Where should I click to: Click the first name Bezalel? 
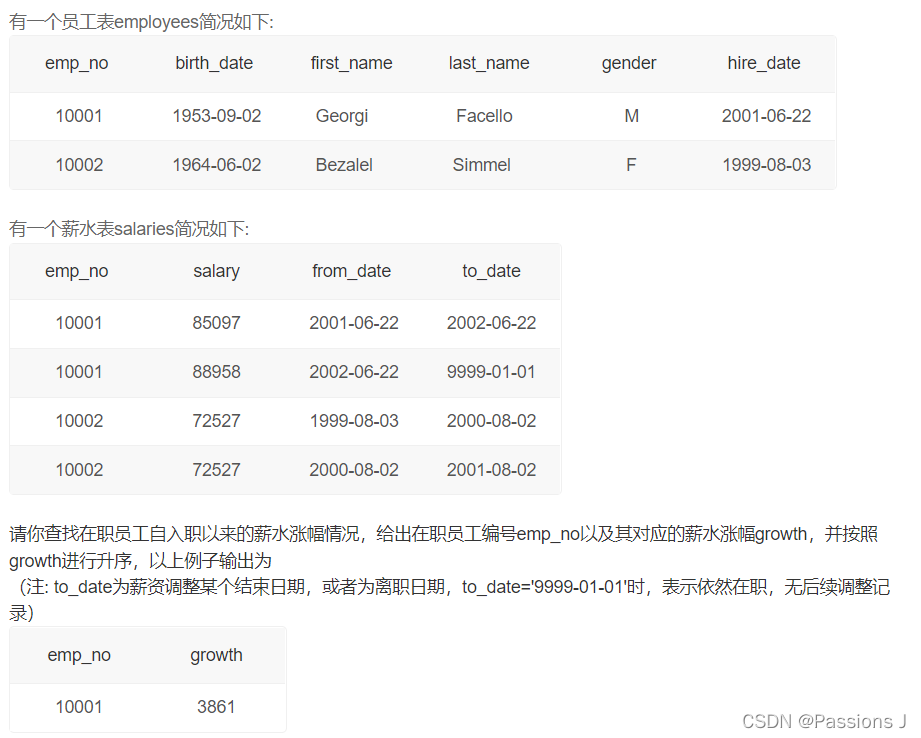coord(344,165)
